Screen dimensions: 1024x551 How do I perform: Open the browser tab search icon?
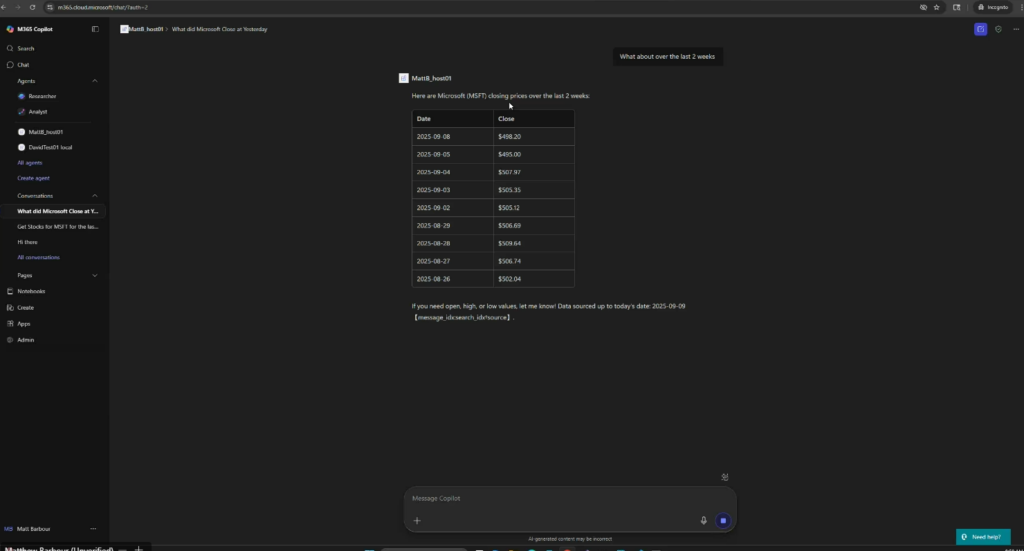tap(957, 7)
